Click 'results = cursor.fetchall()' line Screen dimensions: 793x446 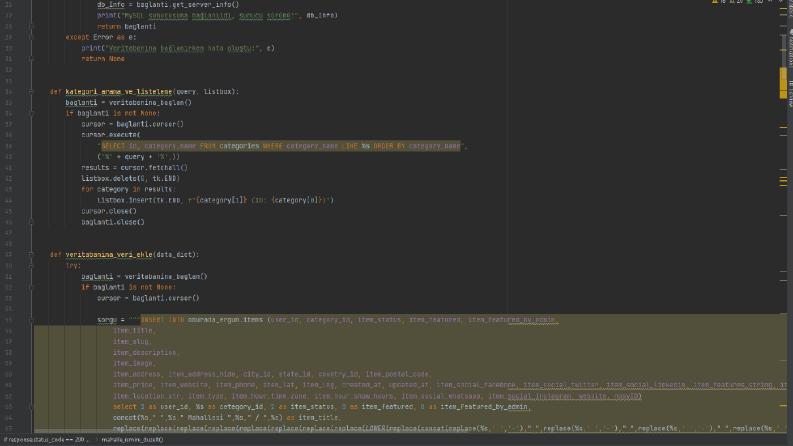(x=135, y=167)
